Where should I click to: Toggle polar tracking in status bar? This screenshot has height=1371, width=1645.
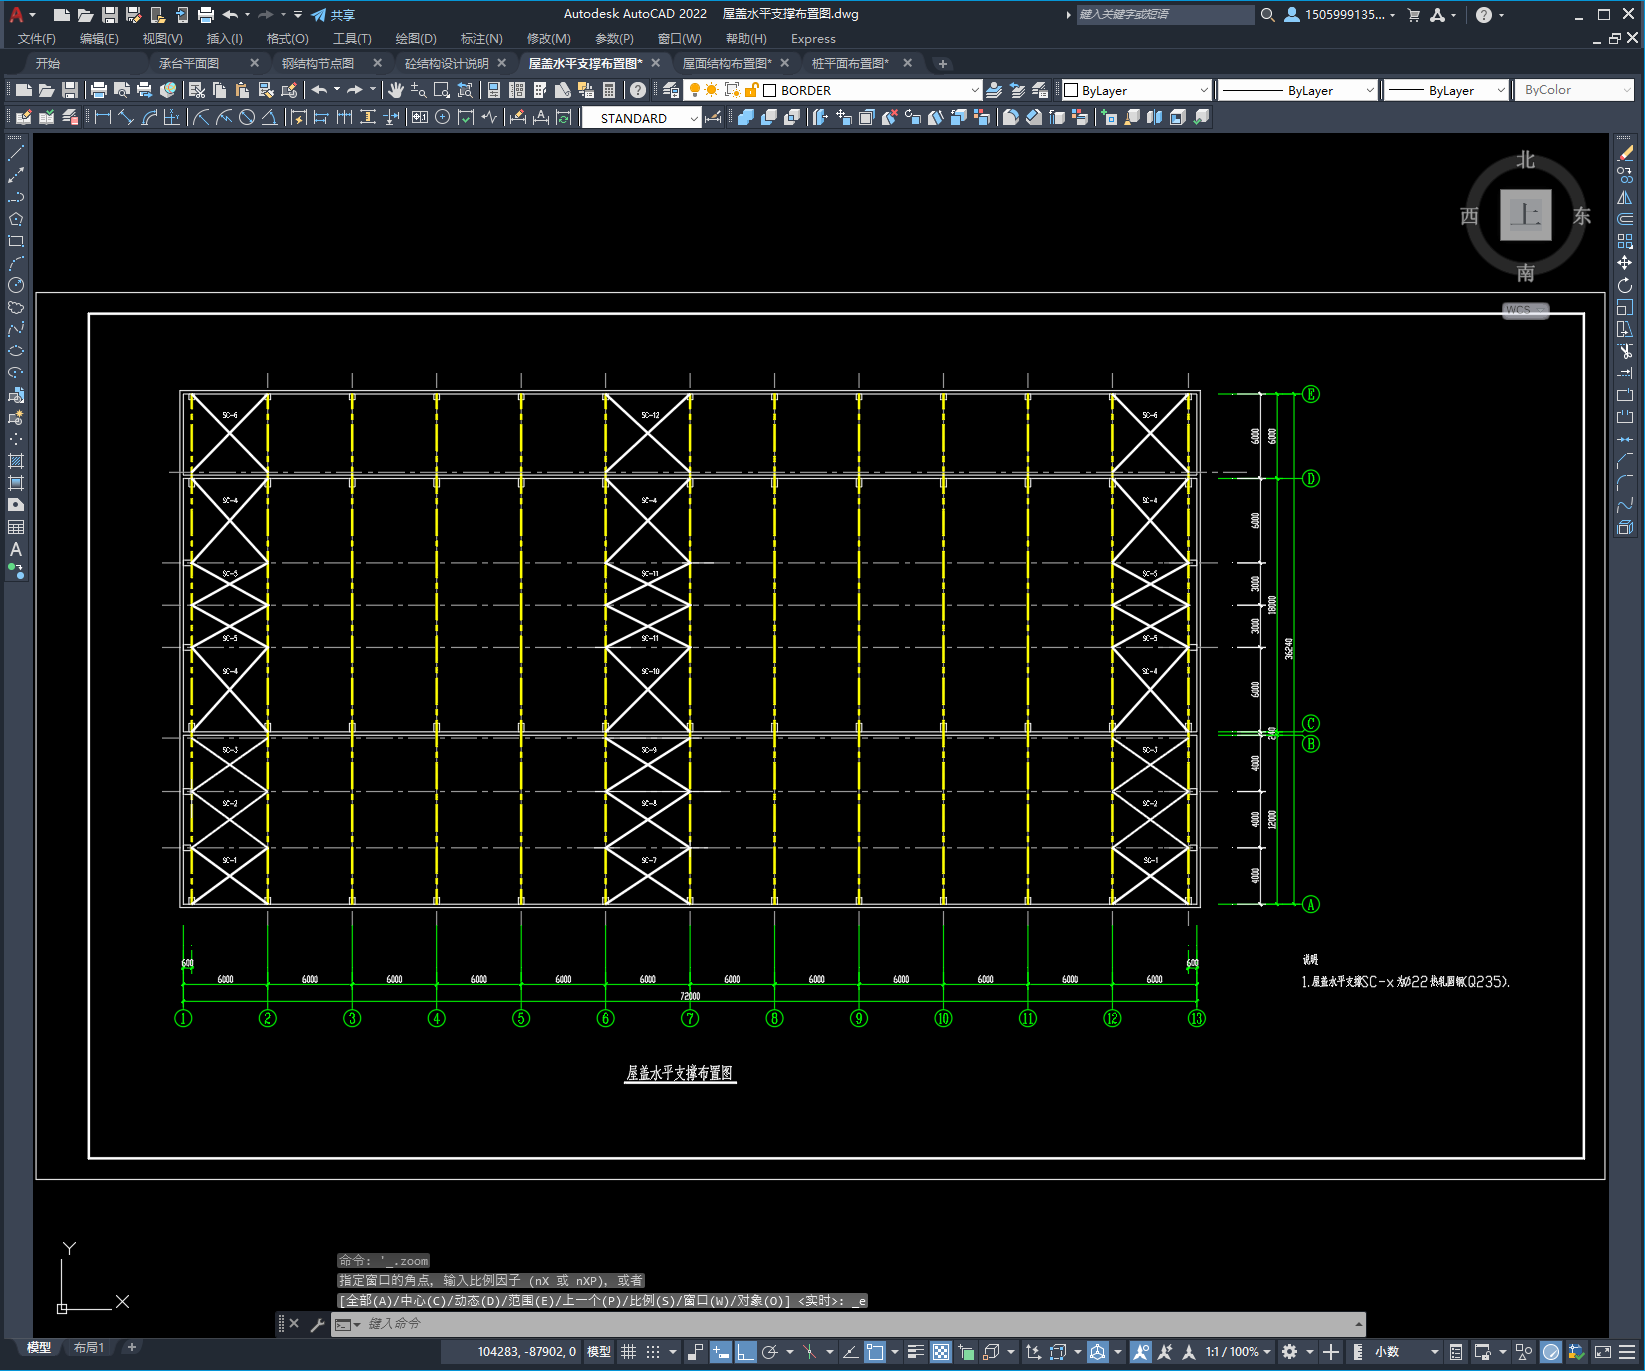[x=770, y=1352]
